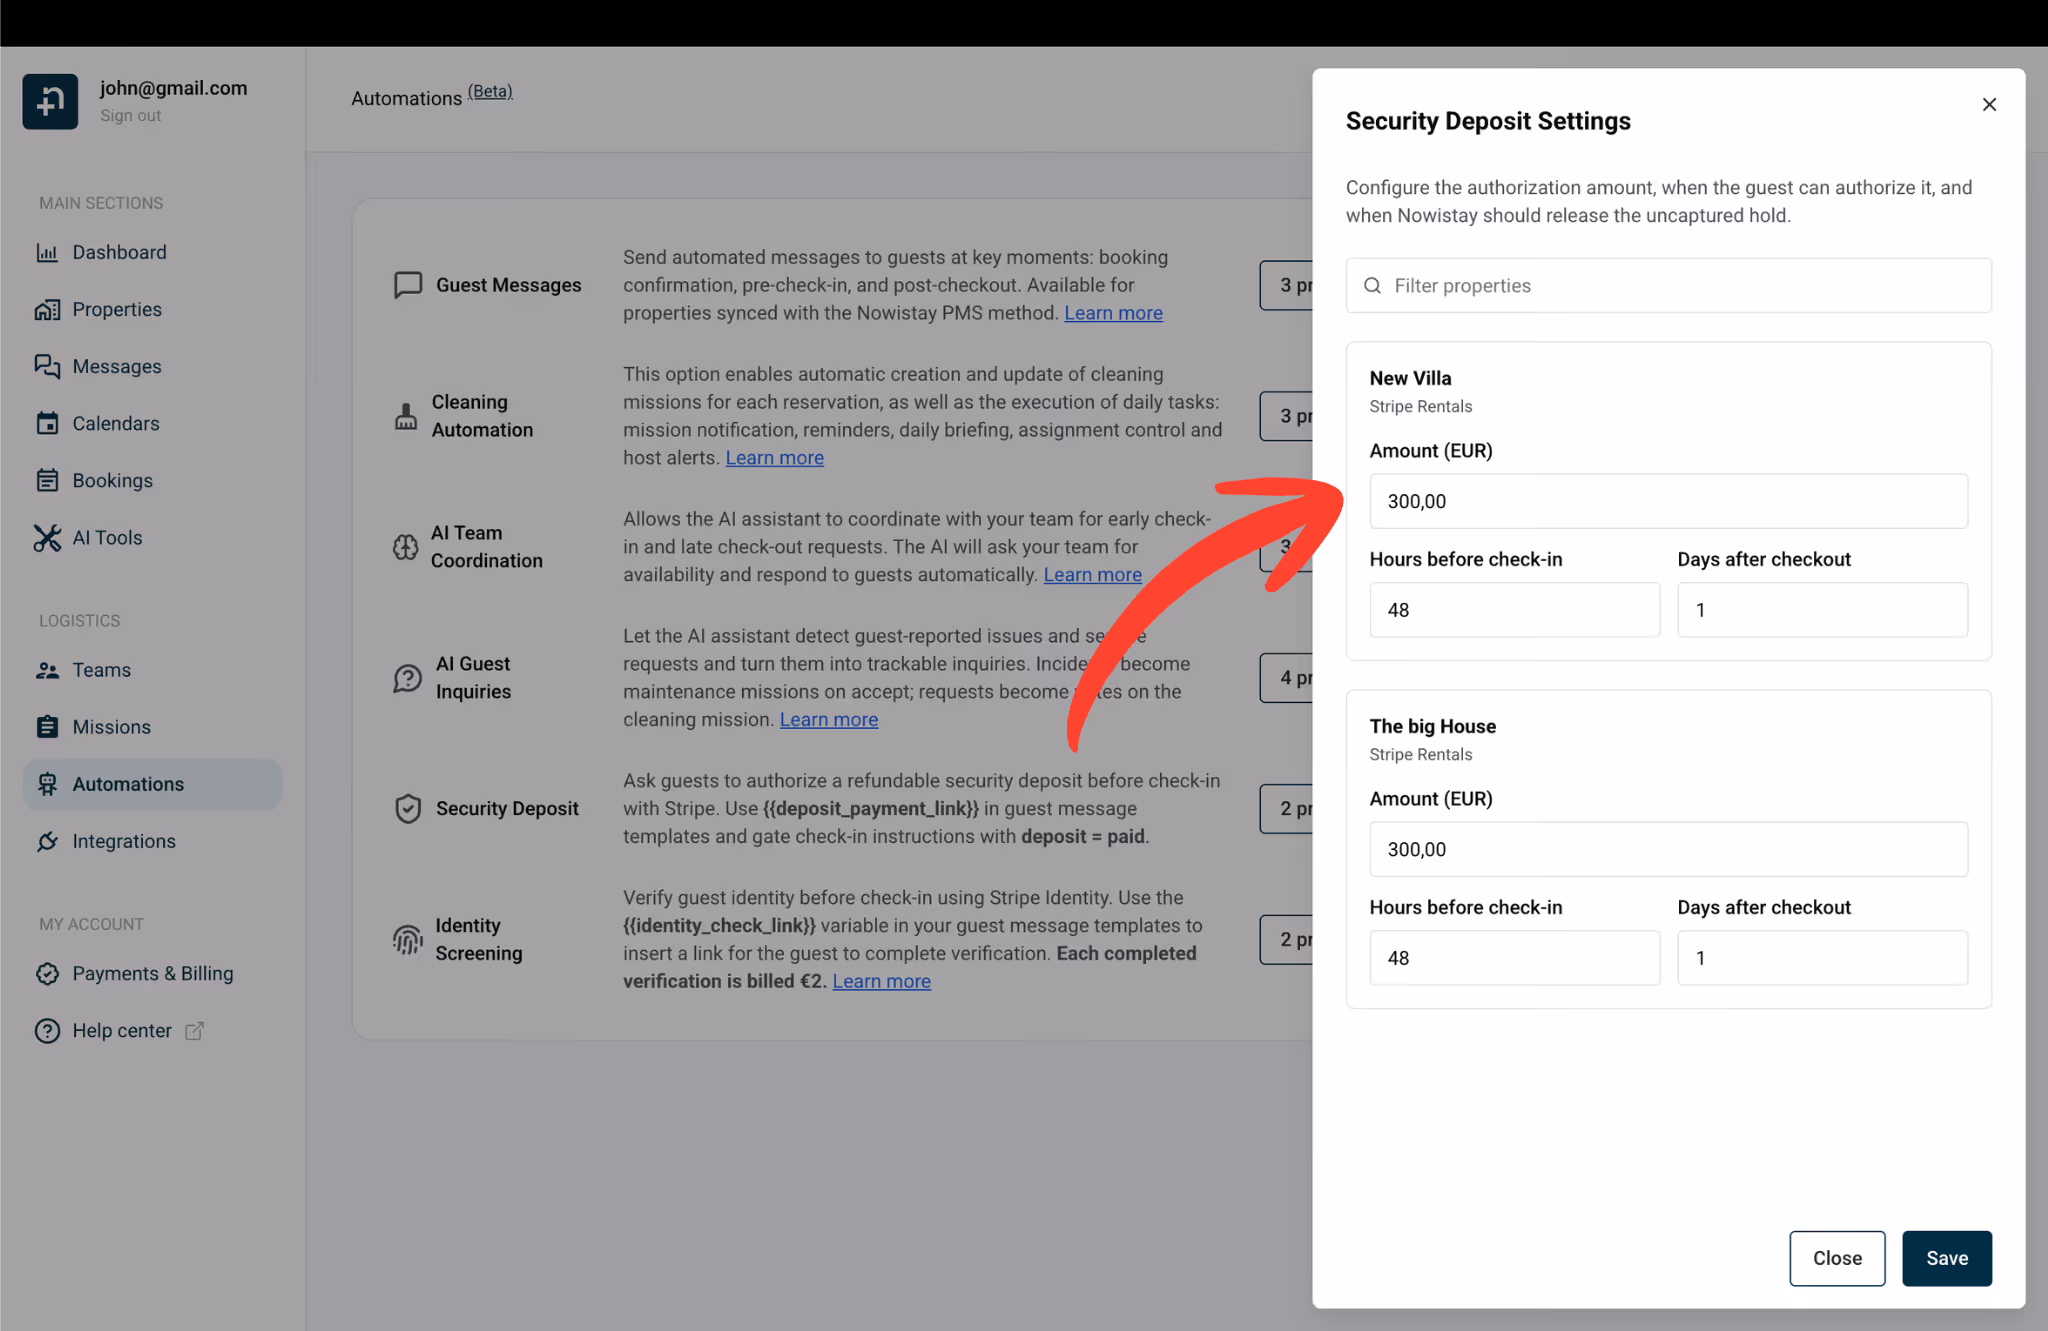Viewport: 2048px width, 1331px height.
Task: Click the external link icon beside Help center
Action: tap(194, 1030)
